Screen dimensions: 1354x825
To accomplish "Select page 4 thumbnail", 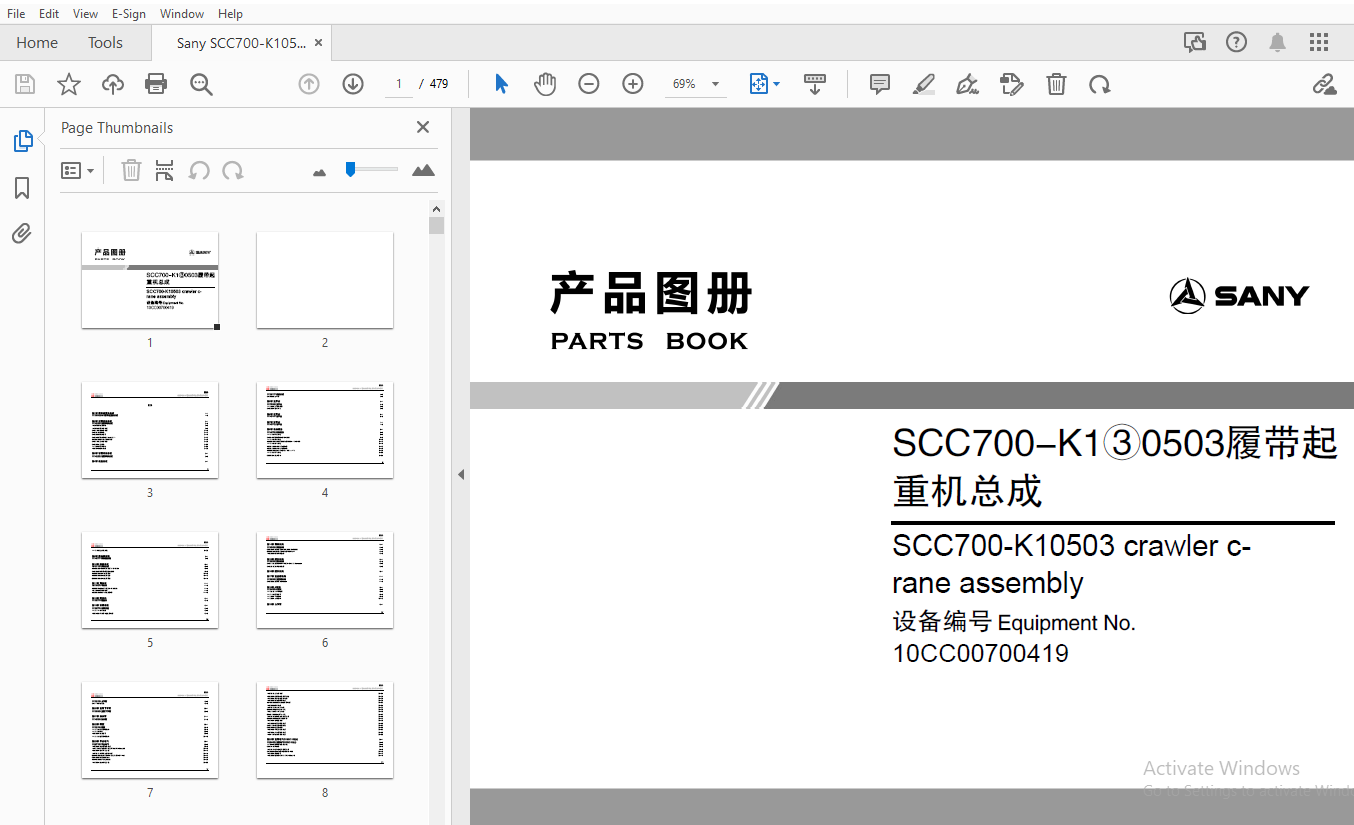I will pyautogui.click(x=325, y=430).
